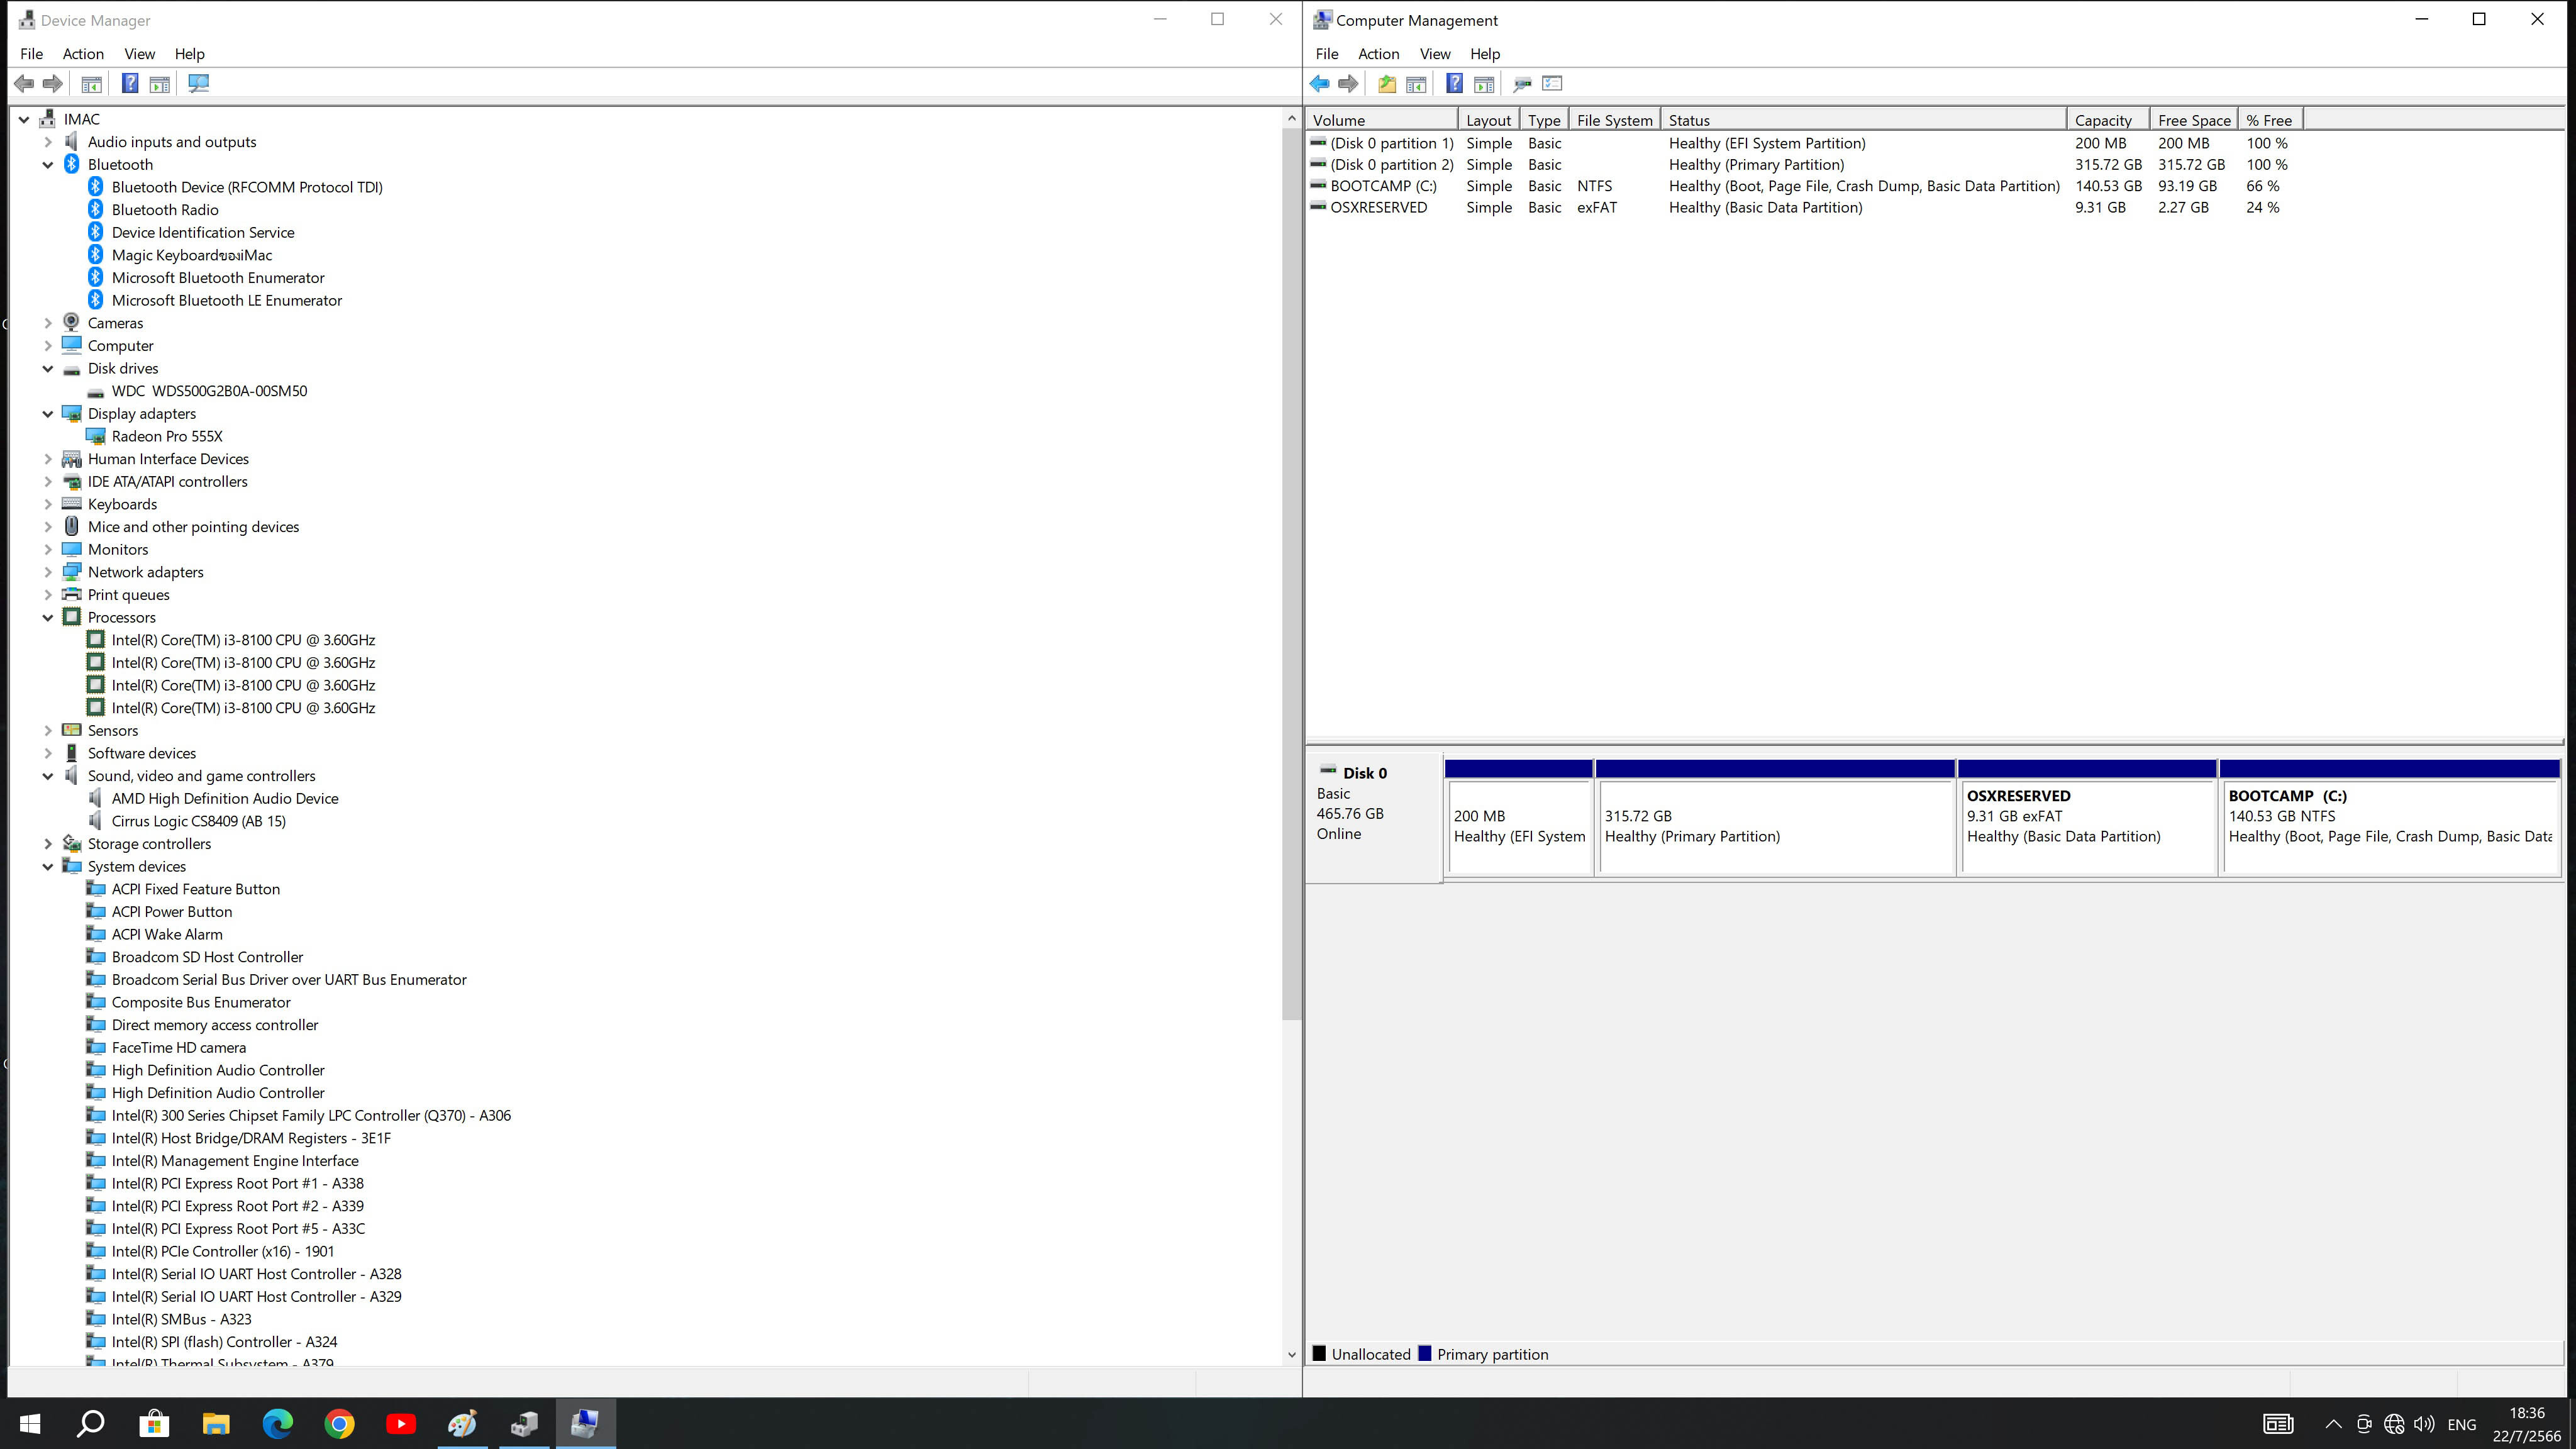2576x1449 pixels.
Task: Sort by Status column header
Action: click(x=1864, y=120)
